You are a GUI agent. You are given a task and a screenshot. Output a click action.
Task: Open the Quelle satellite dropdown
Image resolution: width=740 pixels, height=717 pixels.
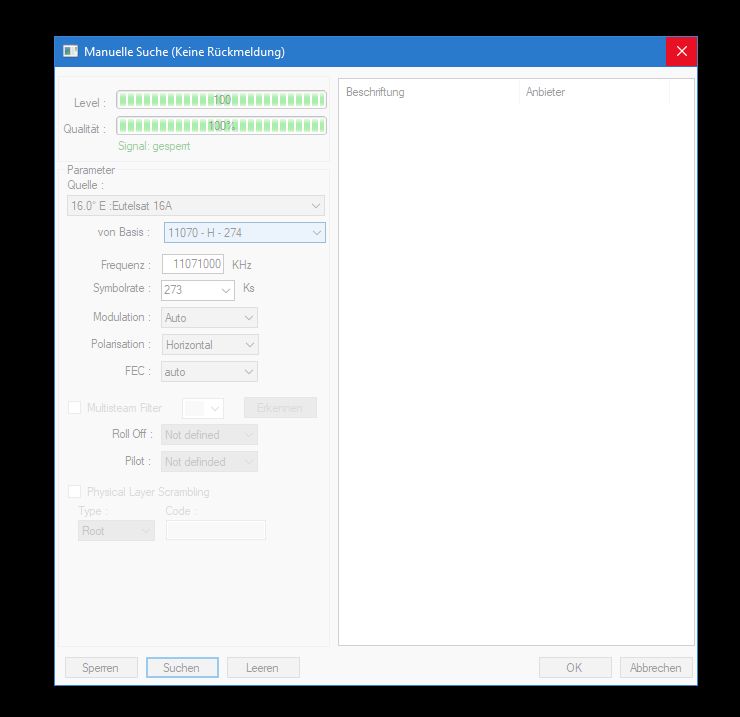(x=196, y=206)
